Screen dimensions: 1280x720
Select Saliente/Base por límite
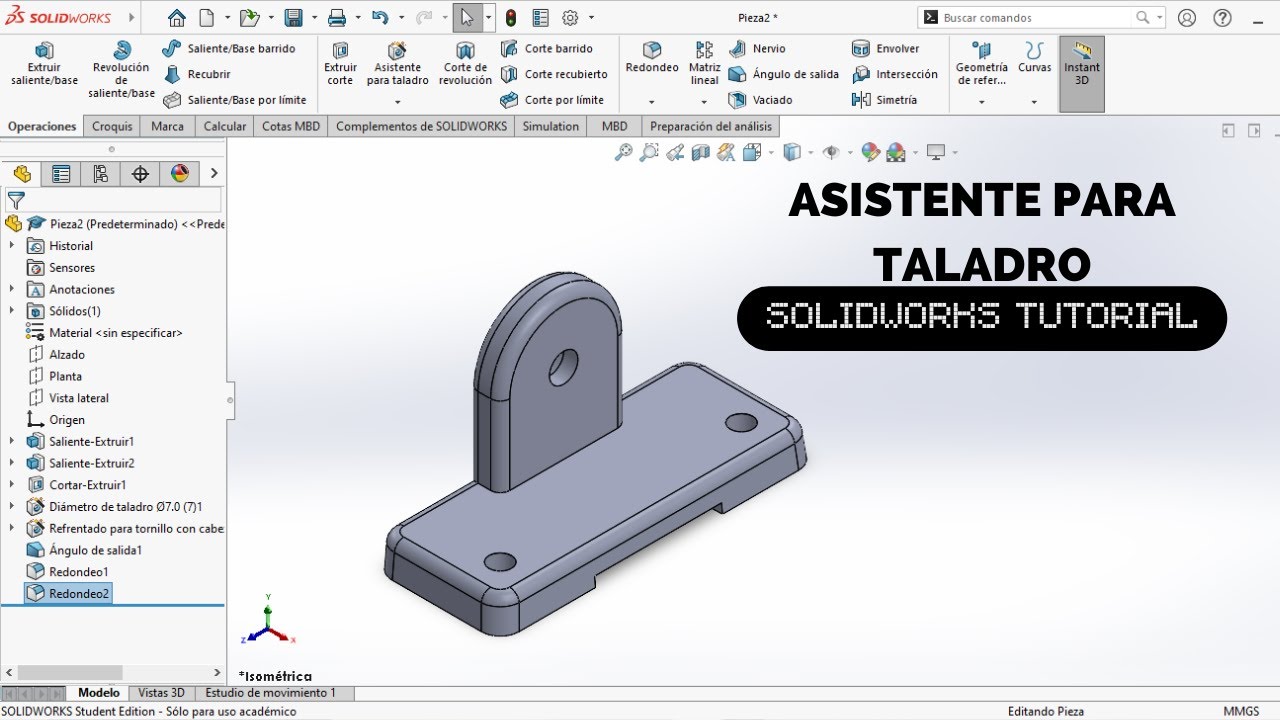pos(234,100)
